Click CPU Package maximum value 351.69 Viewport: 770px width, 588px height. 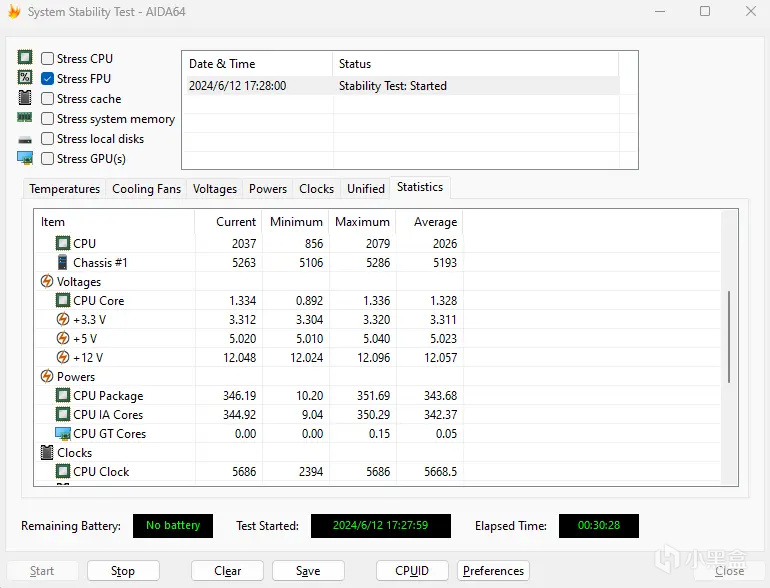point(373,395)
